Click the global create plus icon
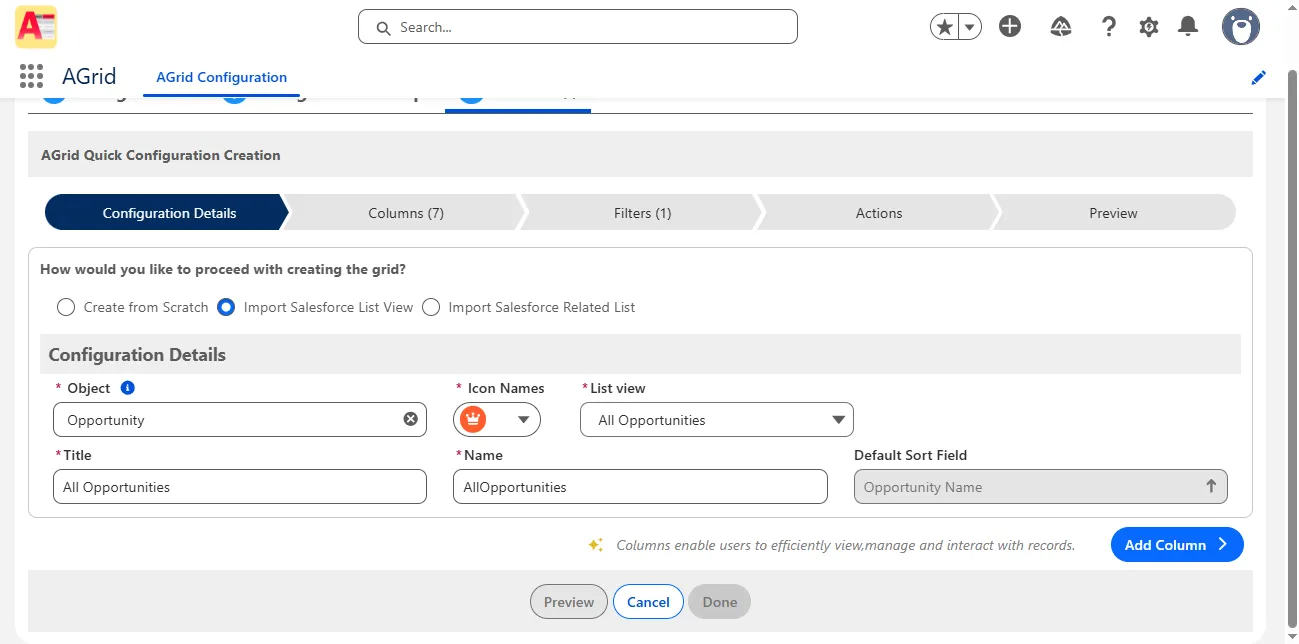The height and width of the screenshot is (644, 1299). [x=1010, y=27]
